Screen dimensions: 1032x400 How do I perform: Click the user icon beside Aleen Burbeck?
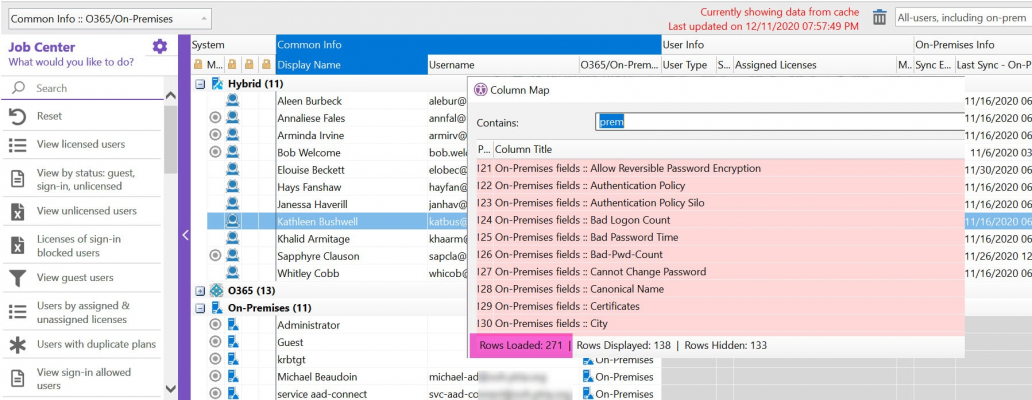tap(232, 101)
